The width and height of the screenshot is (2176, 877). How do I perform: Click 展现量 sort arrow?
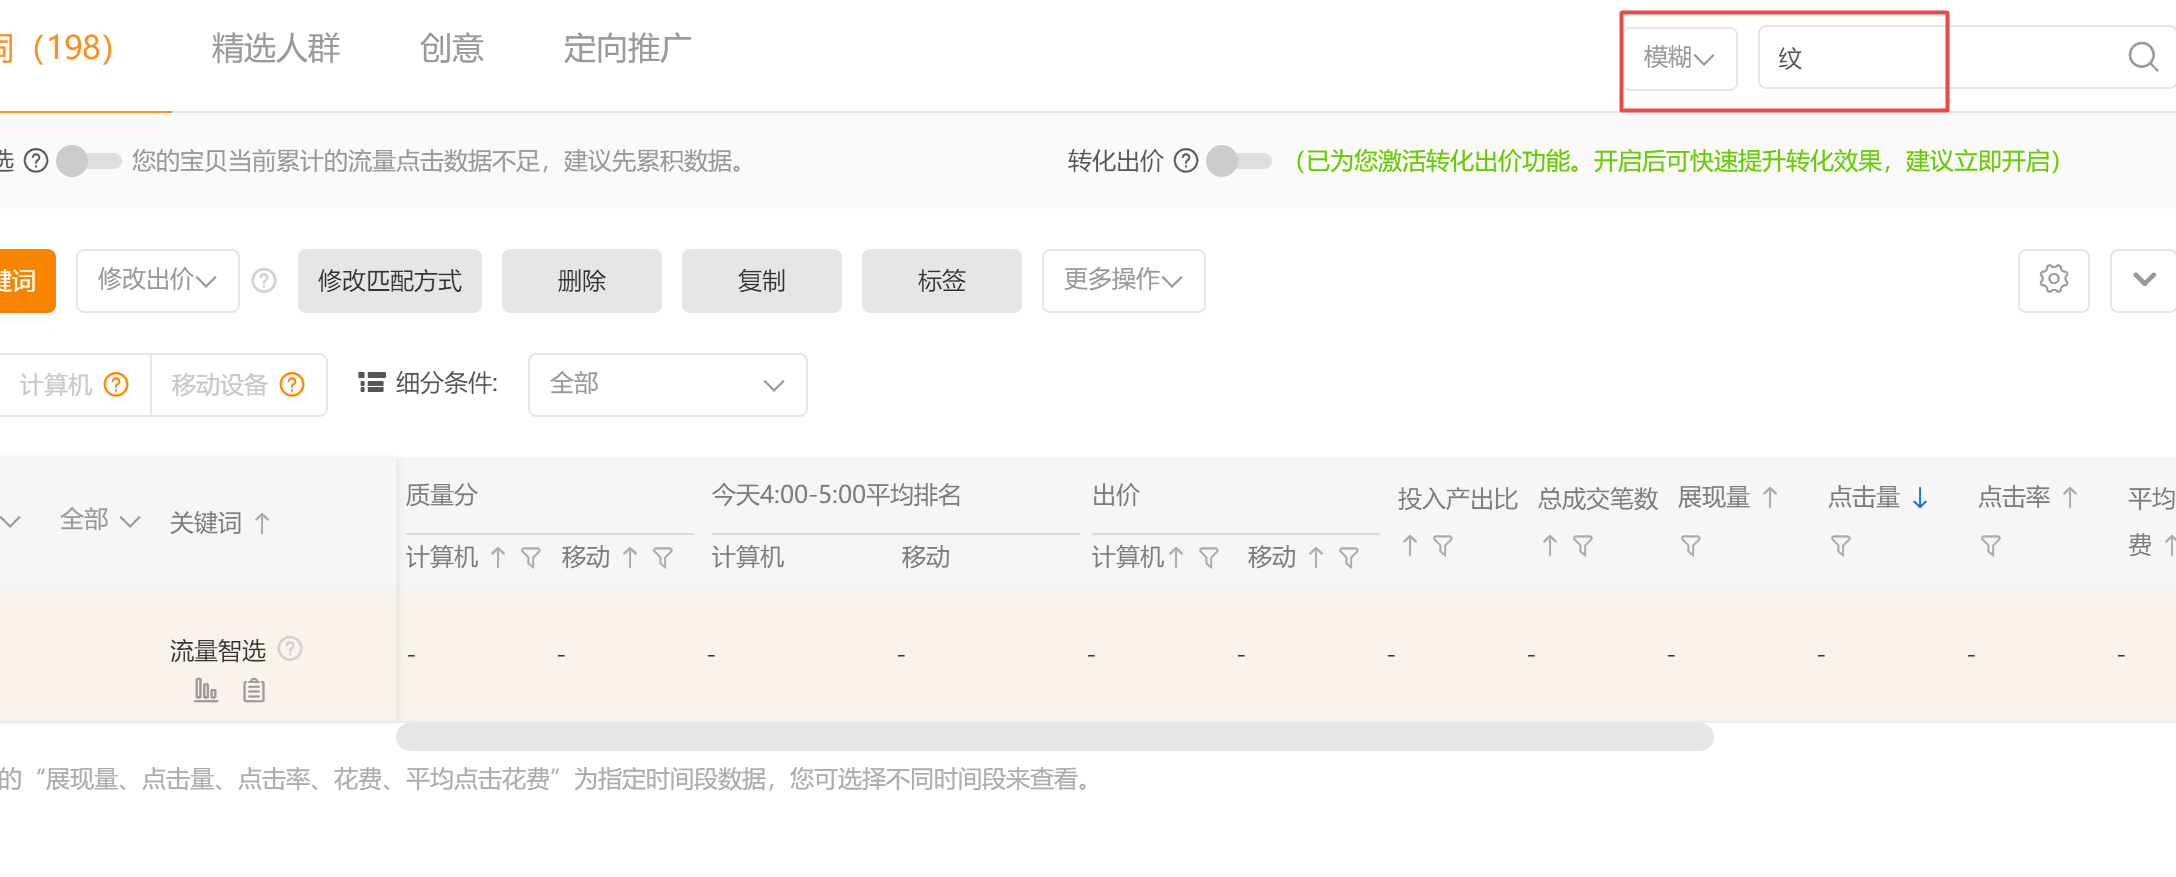tap(1770, 497)
